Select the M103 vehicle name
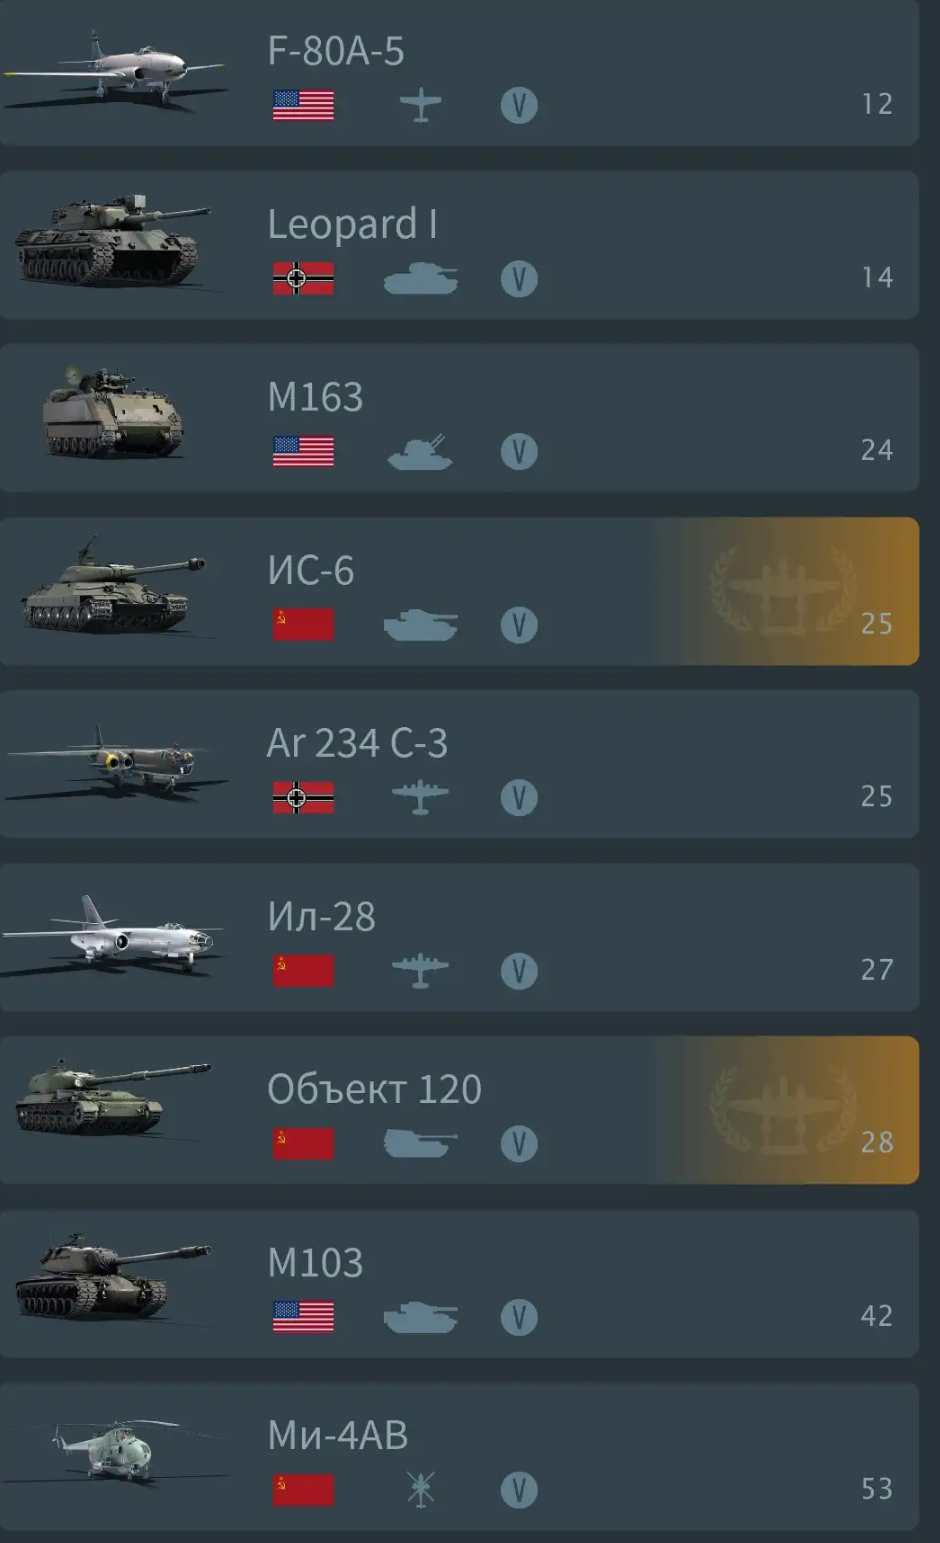Image resolution: width=940 pixels, height=1543 pixels. [x=315, y=1263]
